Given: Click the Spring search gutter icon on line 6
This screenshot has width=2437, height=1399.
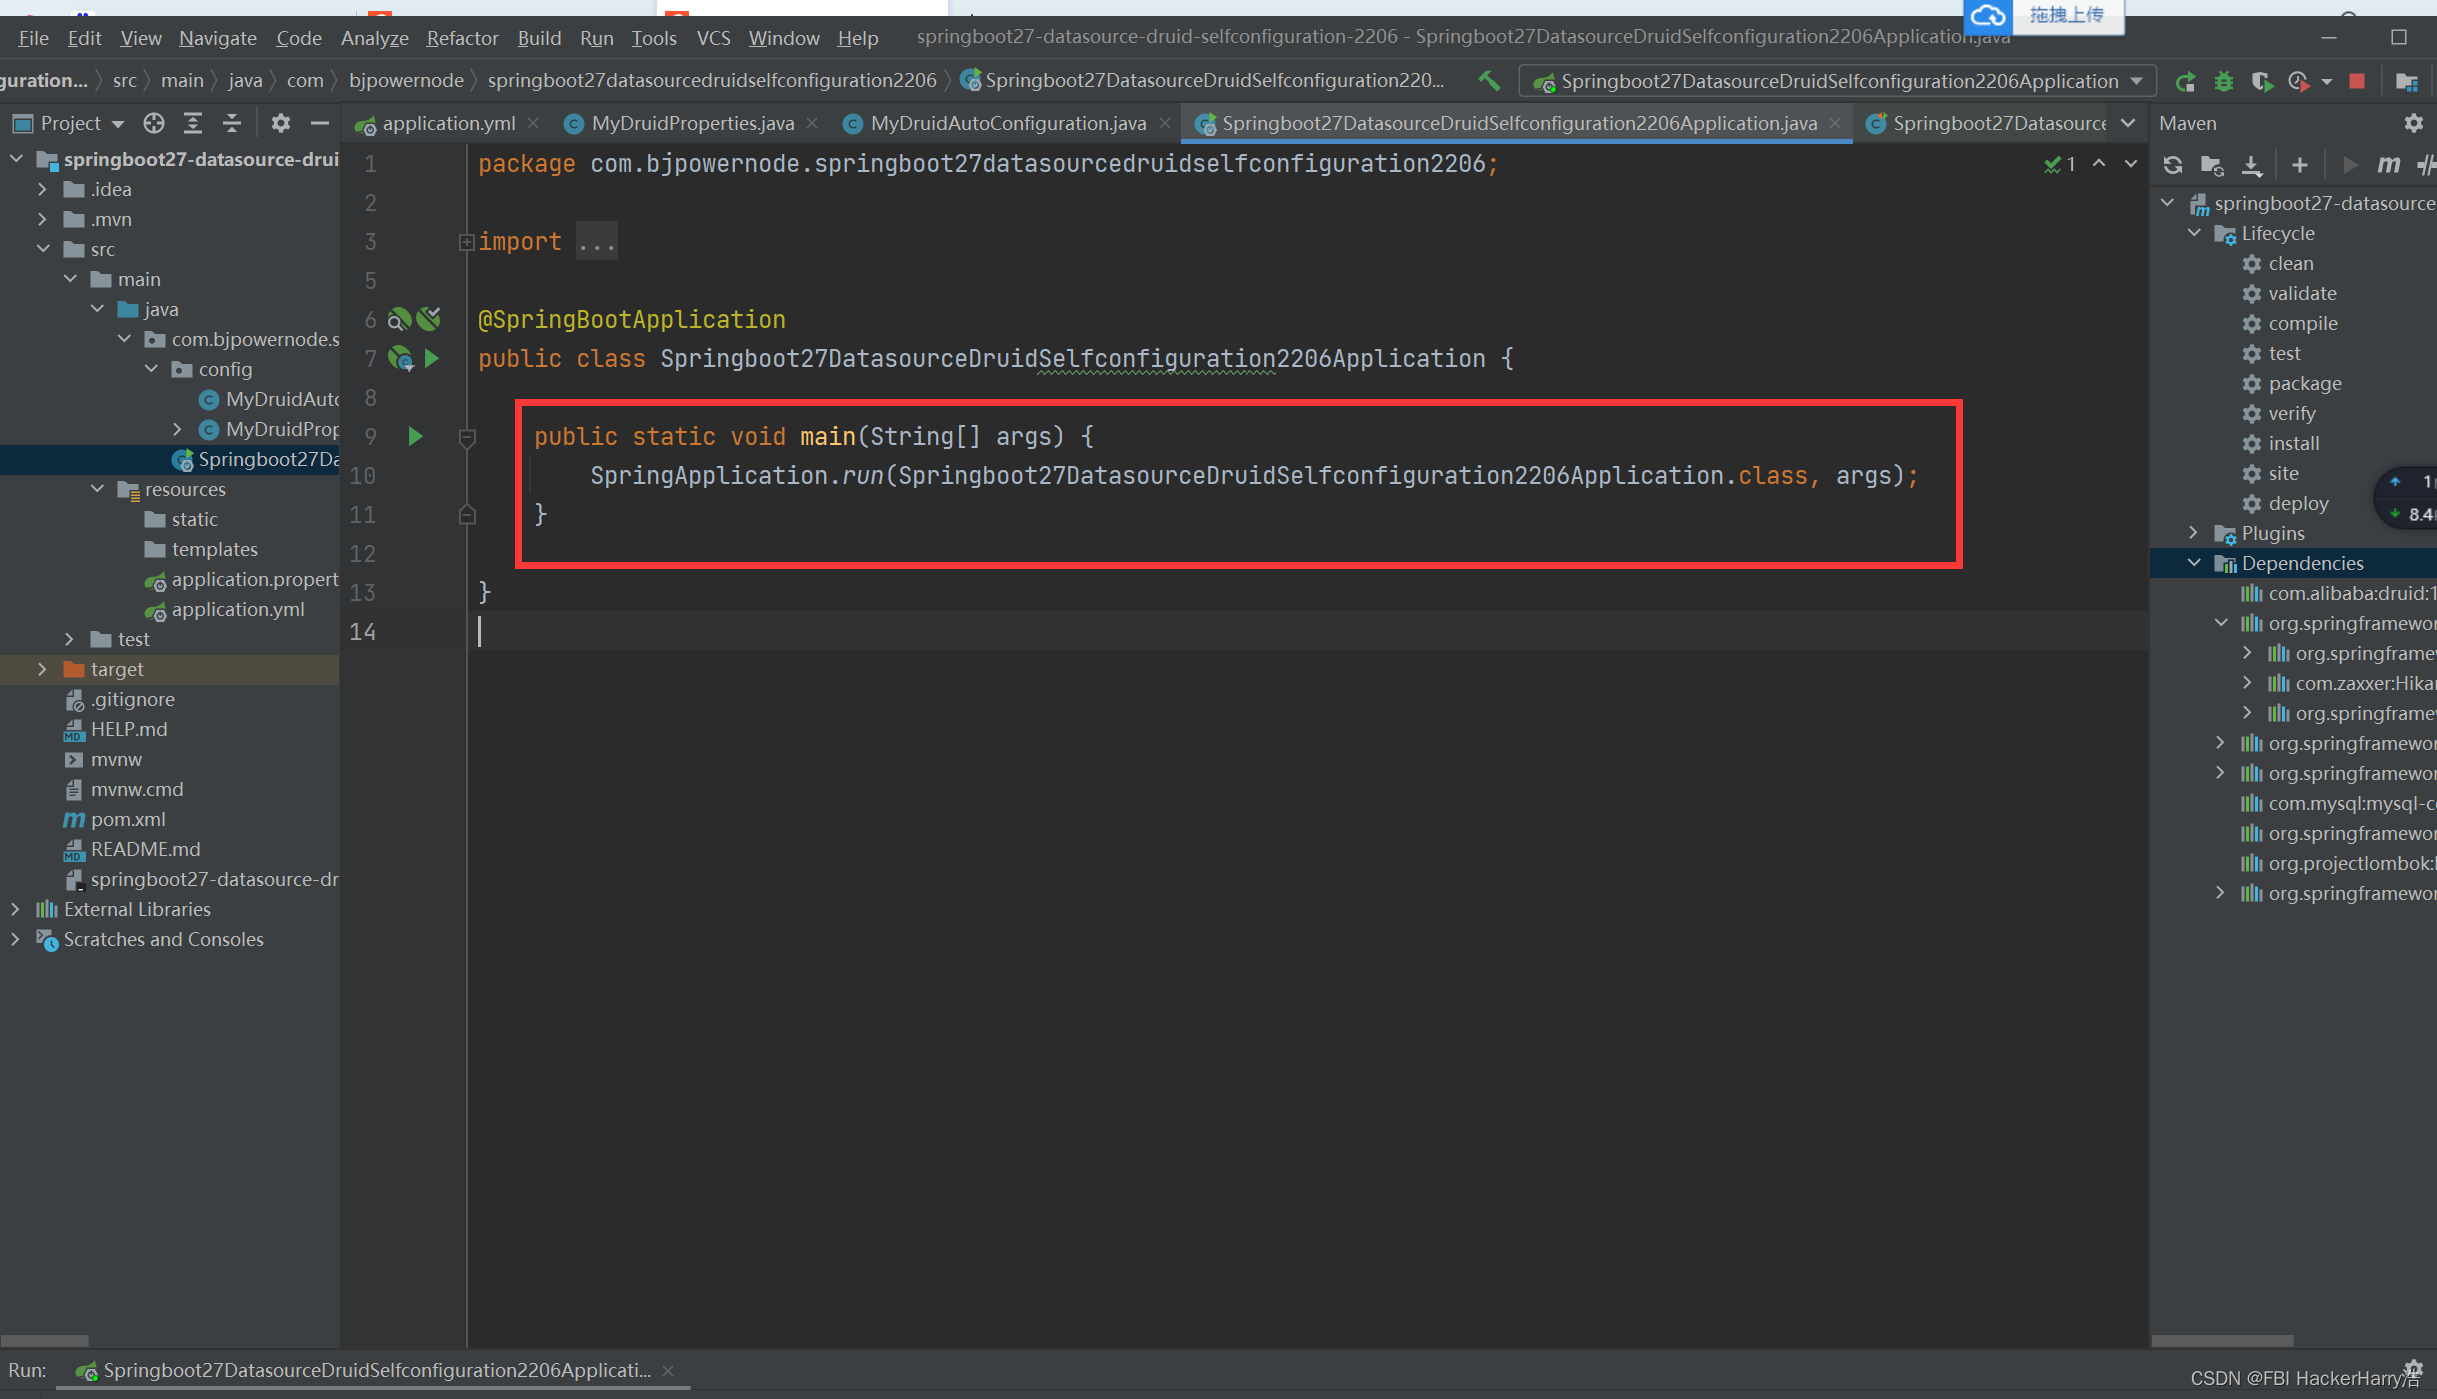Looking at the screenshot, I should click(399, 319).
